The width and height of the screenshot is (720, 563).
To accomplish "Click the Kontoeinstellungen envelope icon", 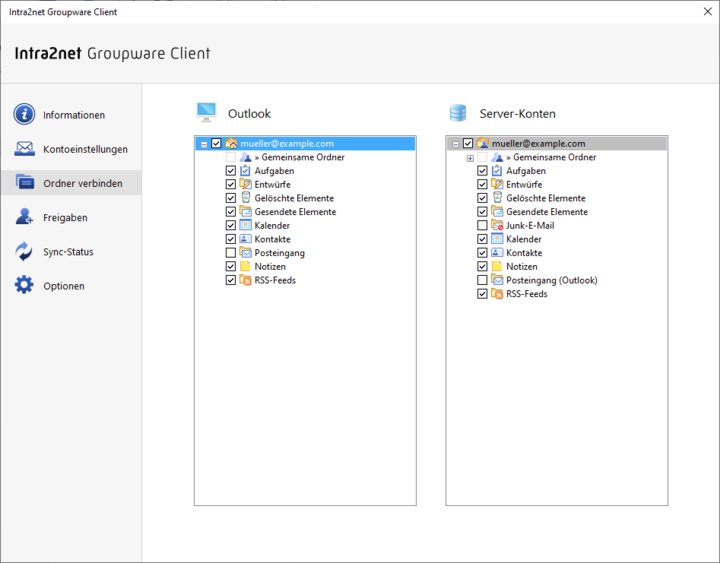I will click(24, 148).
